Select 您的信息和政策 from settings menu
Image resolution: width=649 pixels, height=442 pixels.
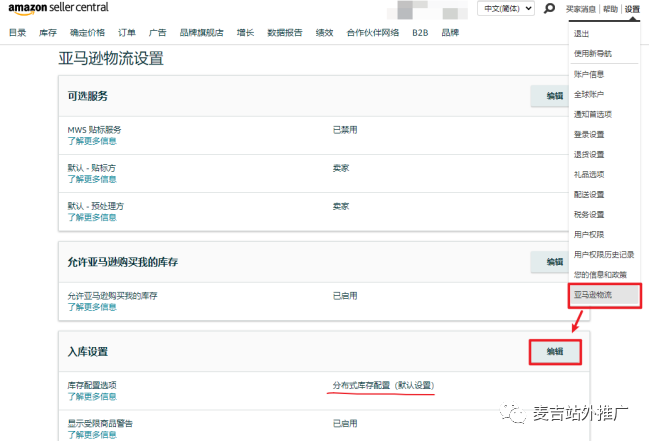[600, 275]
